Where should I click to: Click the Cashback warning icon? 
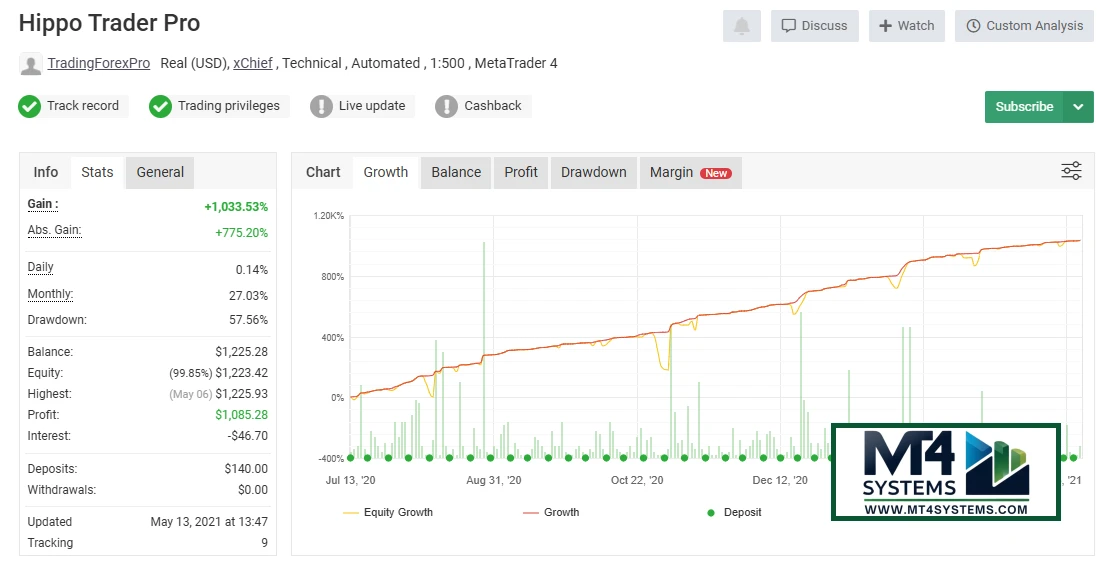pos(447,106)
